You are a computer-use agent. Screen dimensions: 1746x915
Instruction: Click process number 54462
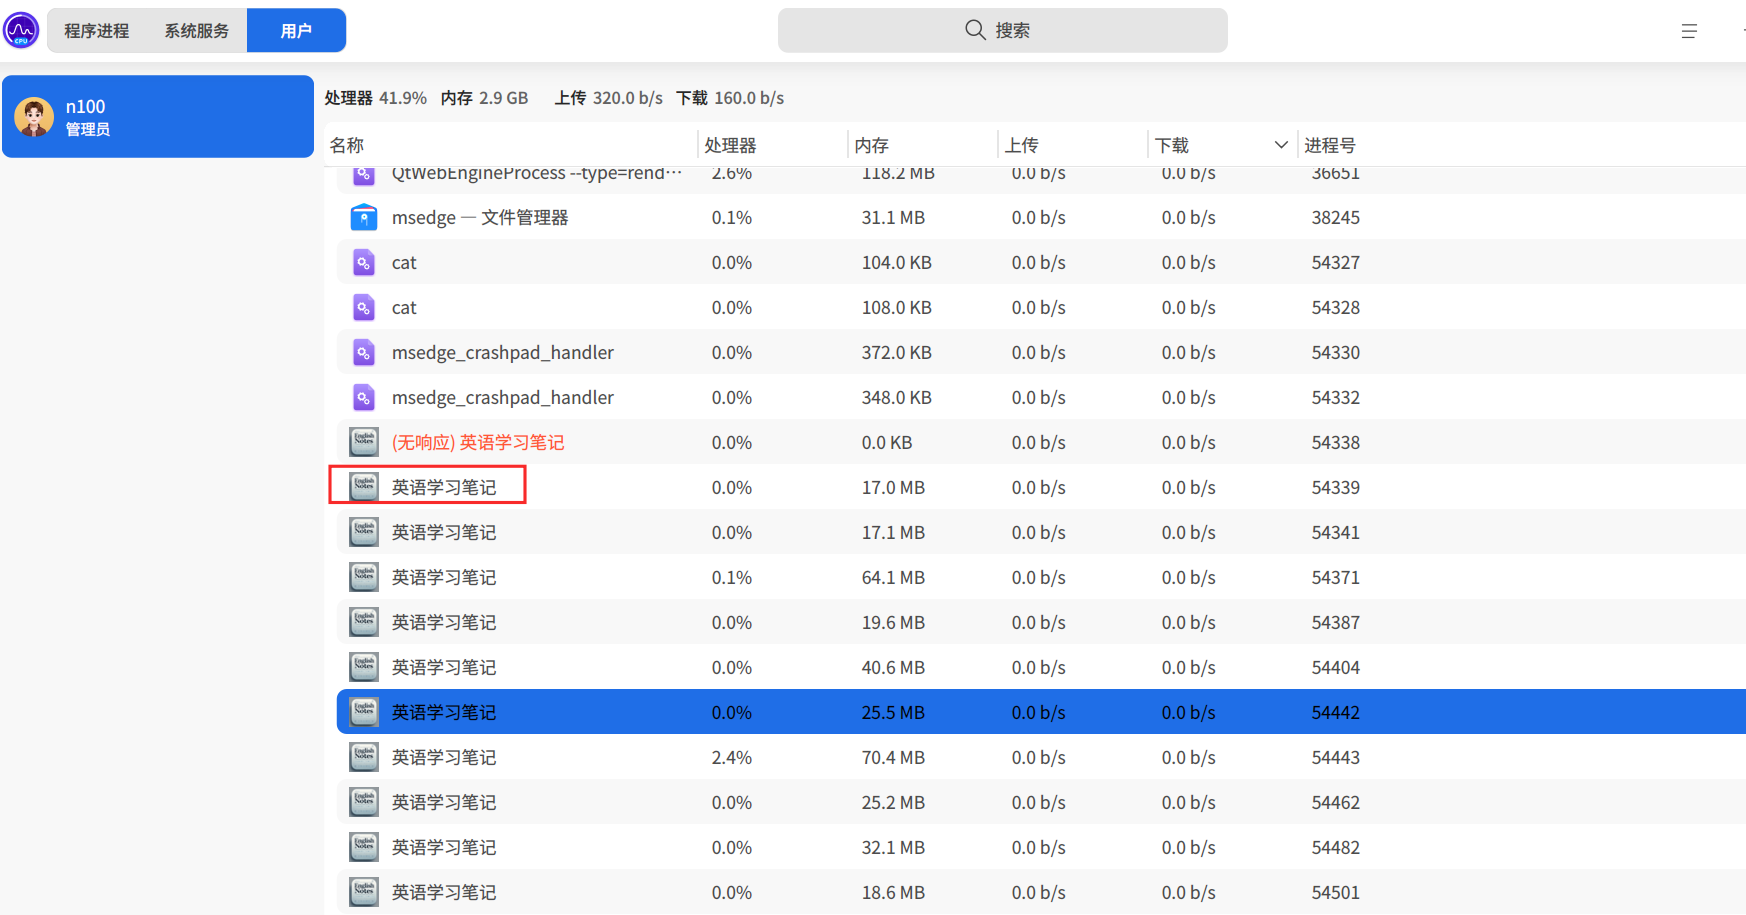click(x=1336, y=802)
